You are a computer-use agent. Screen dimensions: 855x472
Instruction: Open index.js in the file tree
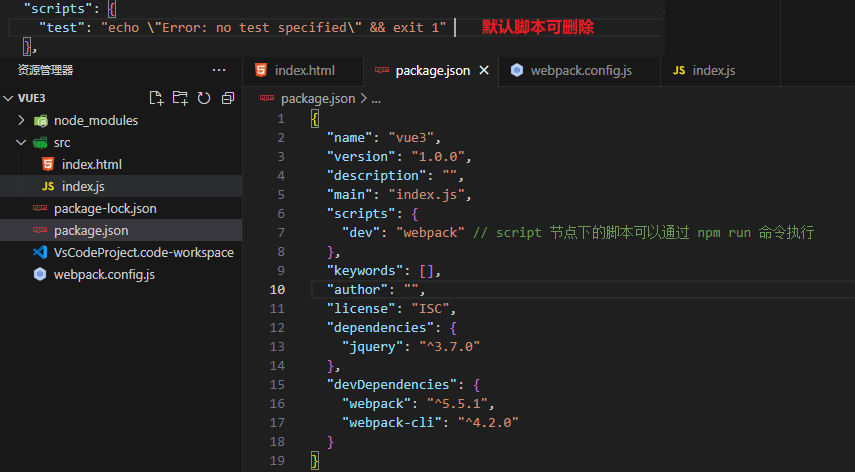pos(121,186)
